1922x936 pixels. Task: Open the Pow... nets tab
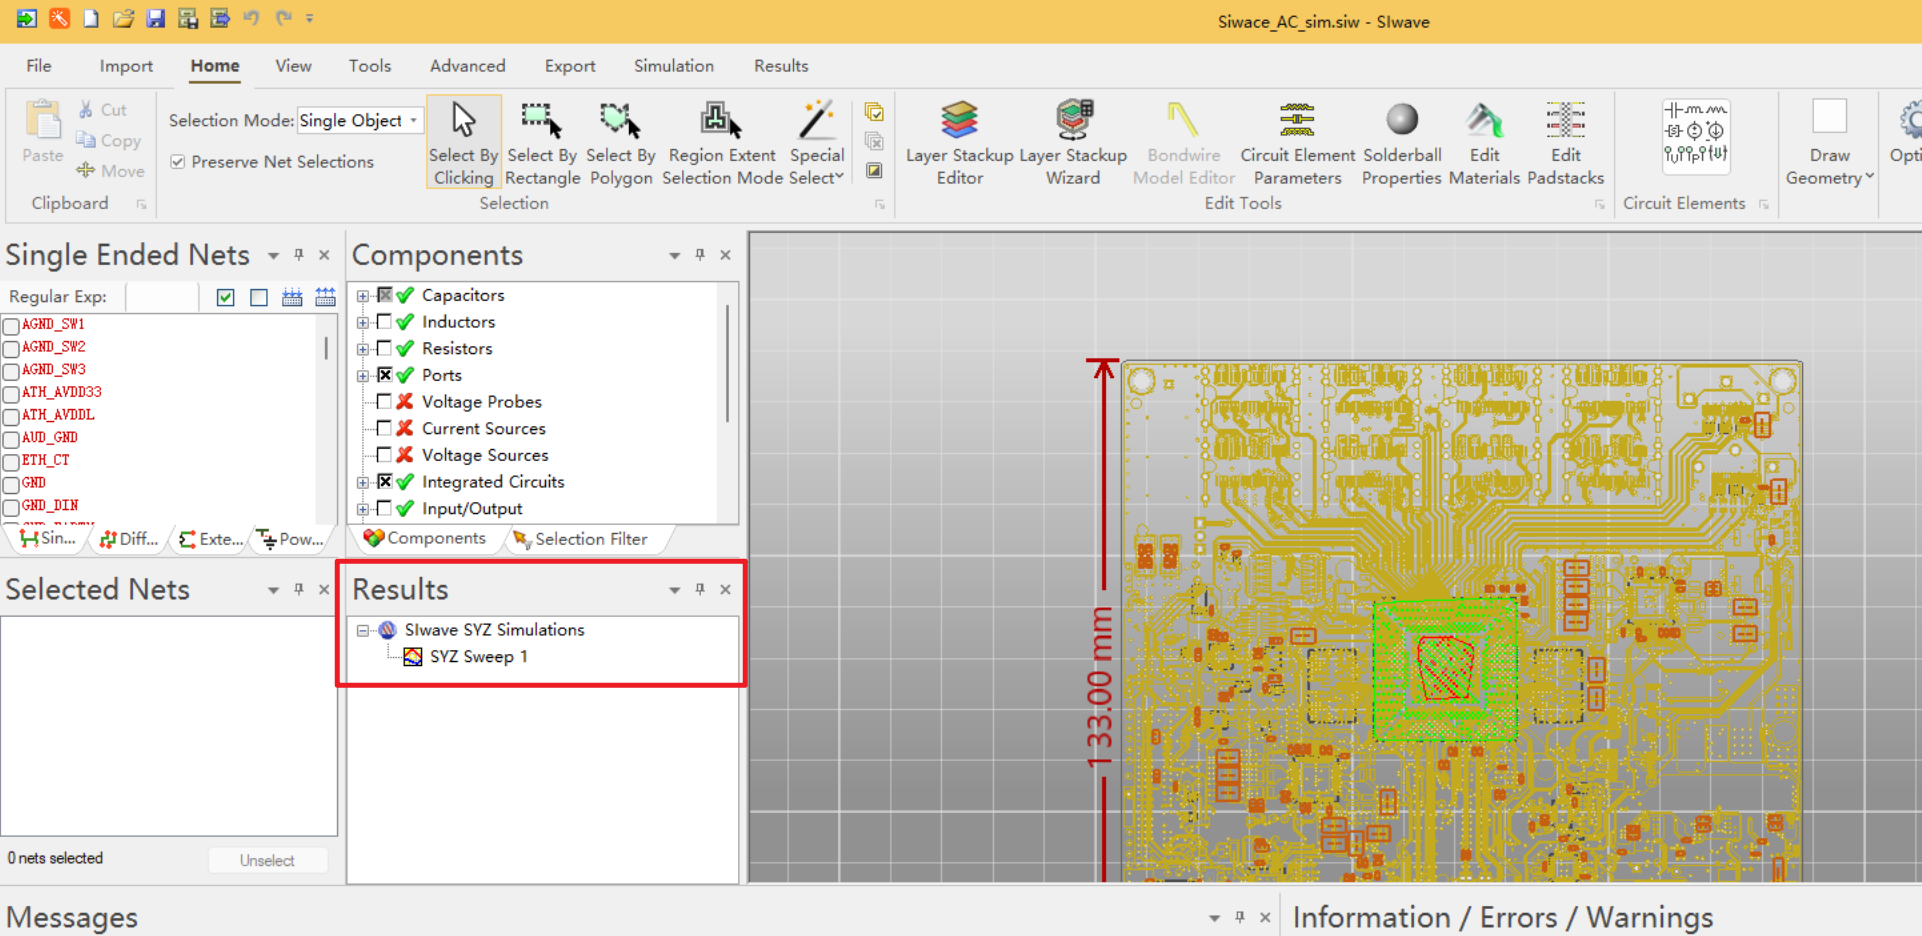point(292,539)
